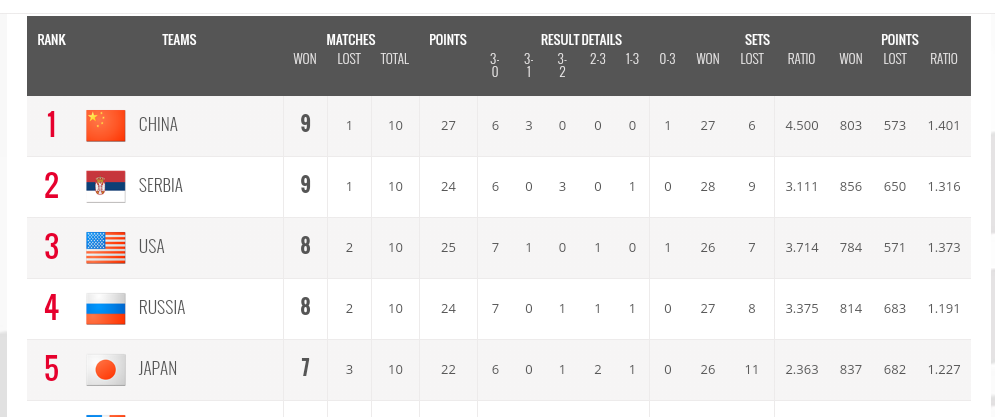Open the SERBIA team link
Image resolution: width=995 pixels, height=417 pixels.
pyautogui.click(x=161, y=186)
